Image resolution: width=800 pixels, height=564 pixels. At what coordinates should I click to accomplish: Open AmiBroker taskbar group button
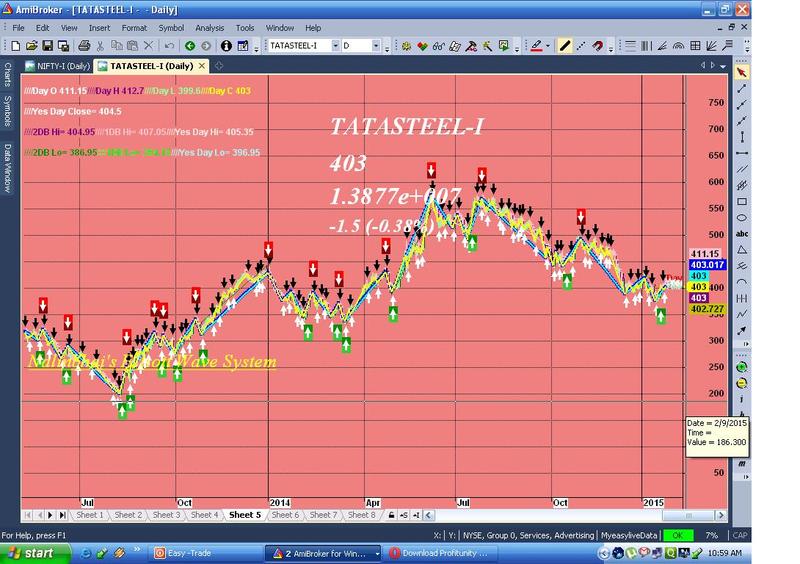(x=322, y=553)
